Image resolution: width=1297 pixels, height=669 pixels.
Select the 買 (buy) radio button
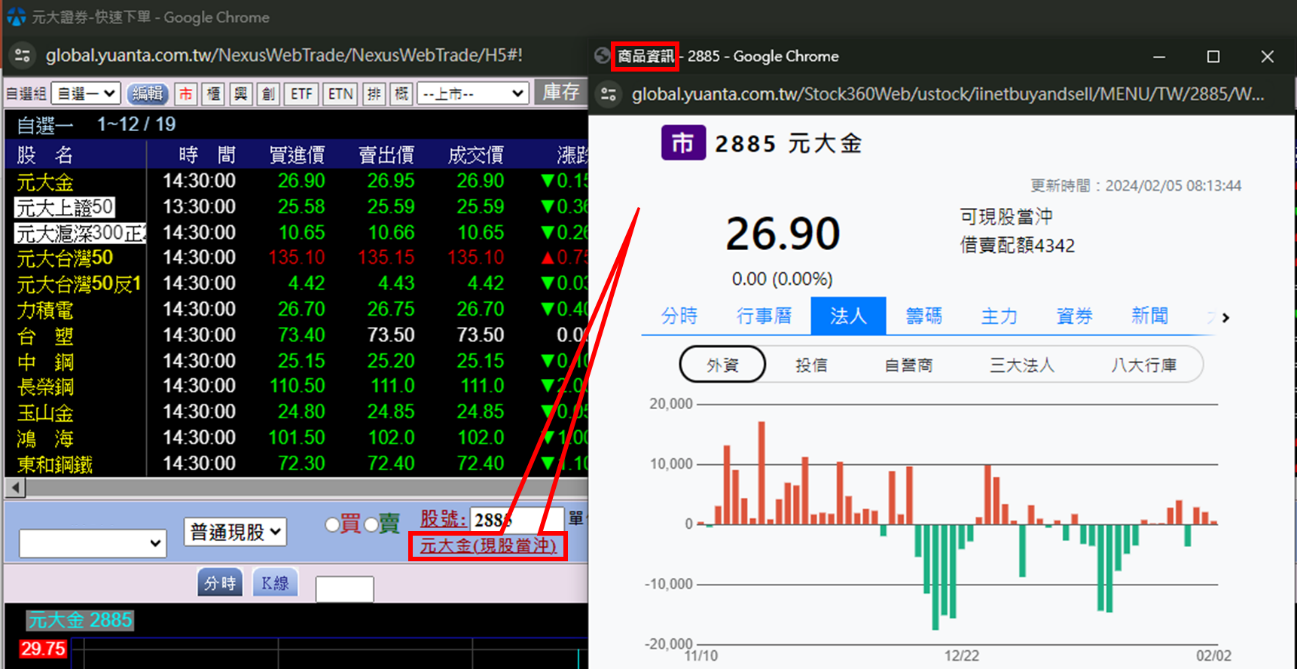(x=333, y=525)
